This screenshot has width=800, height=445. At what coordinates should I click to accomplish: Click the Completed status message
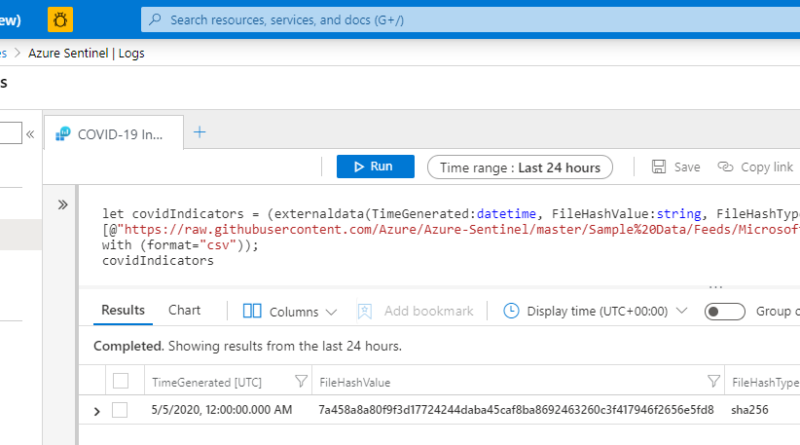(x=247, y=346)
